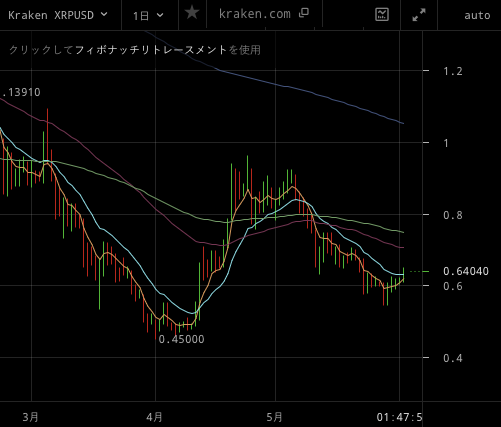Expand chart to fullscreen
The width and height of the screenshot is (501, 427).
[419, 15]
